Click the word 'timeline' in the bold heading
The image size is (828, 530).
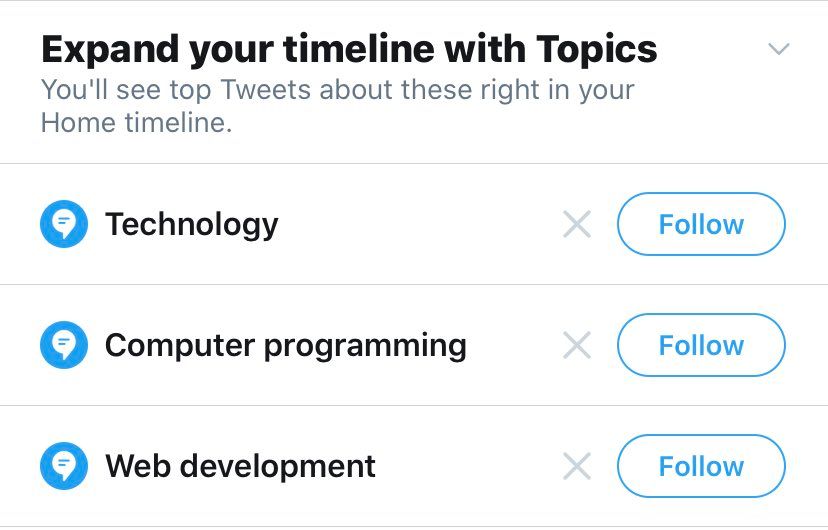359,49
